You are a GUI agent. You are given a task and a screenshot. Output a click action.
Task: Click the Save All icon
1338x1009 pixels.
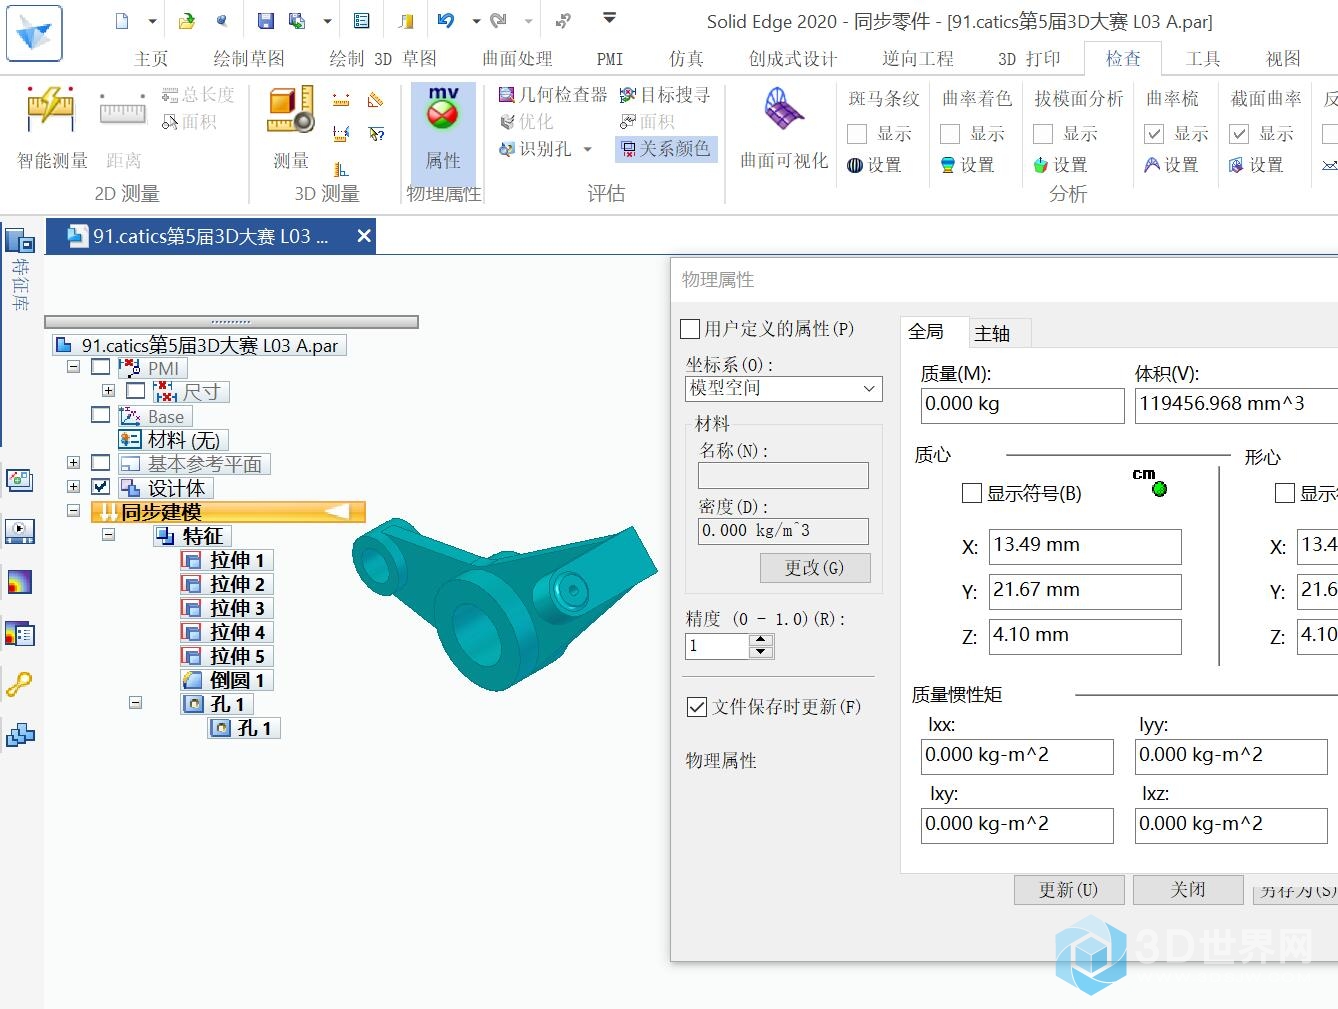[297, 21]
